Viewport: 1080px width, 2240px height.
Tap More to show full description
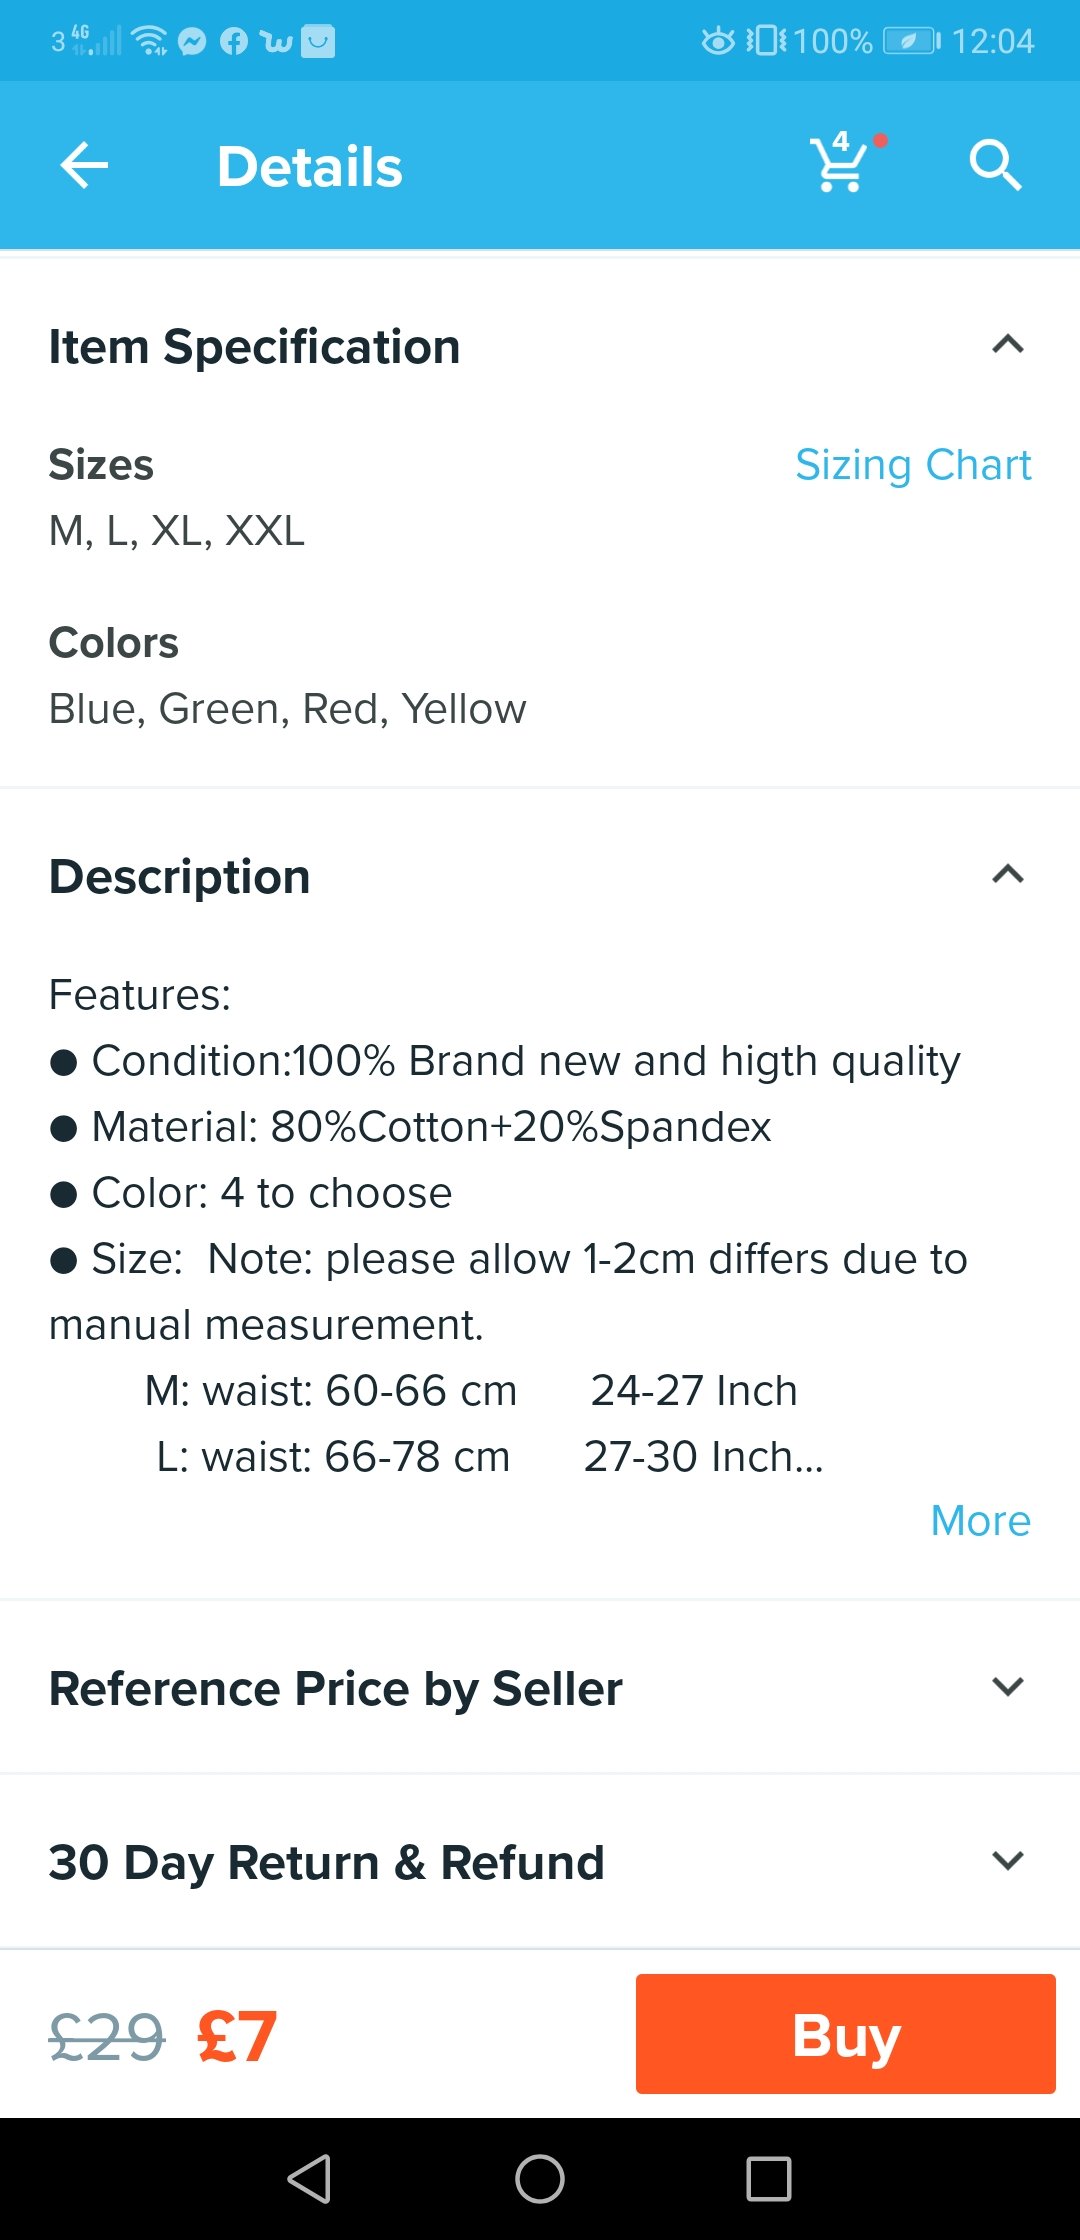coord(979,1521)
